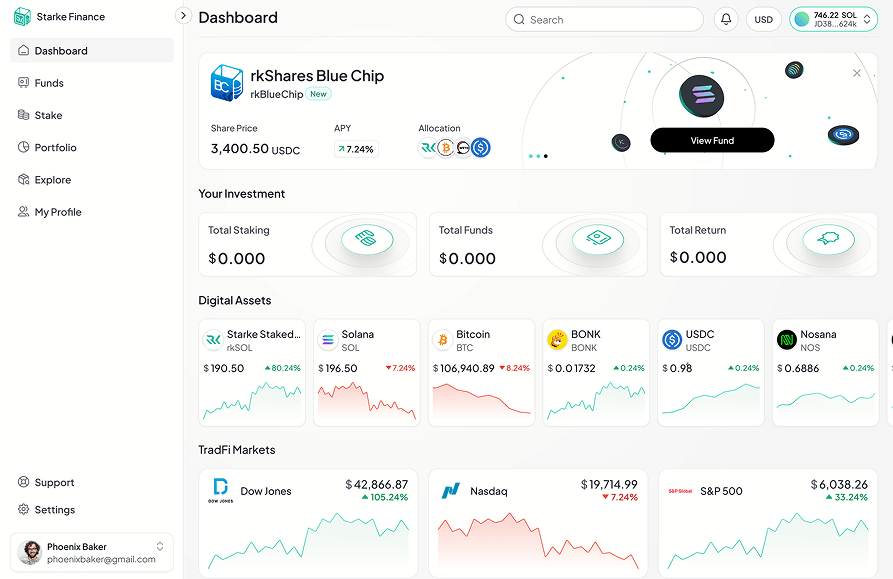Open the Dow Jones market chart
Screen dimensions: 893x579
tap(308, 541)
